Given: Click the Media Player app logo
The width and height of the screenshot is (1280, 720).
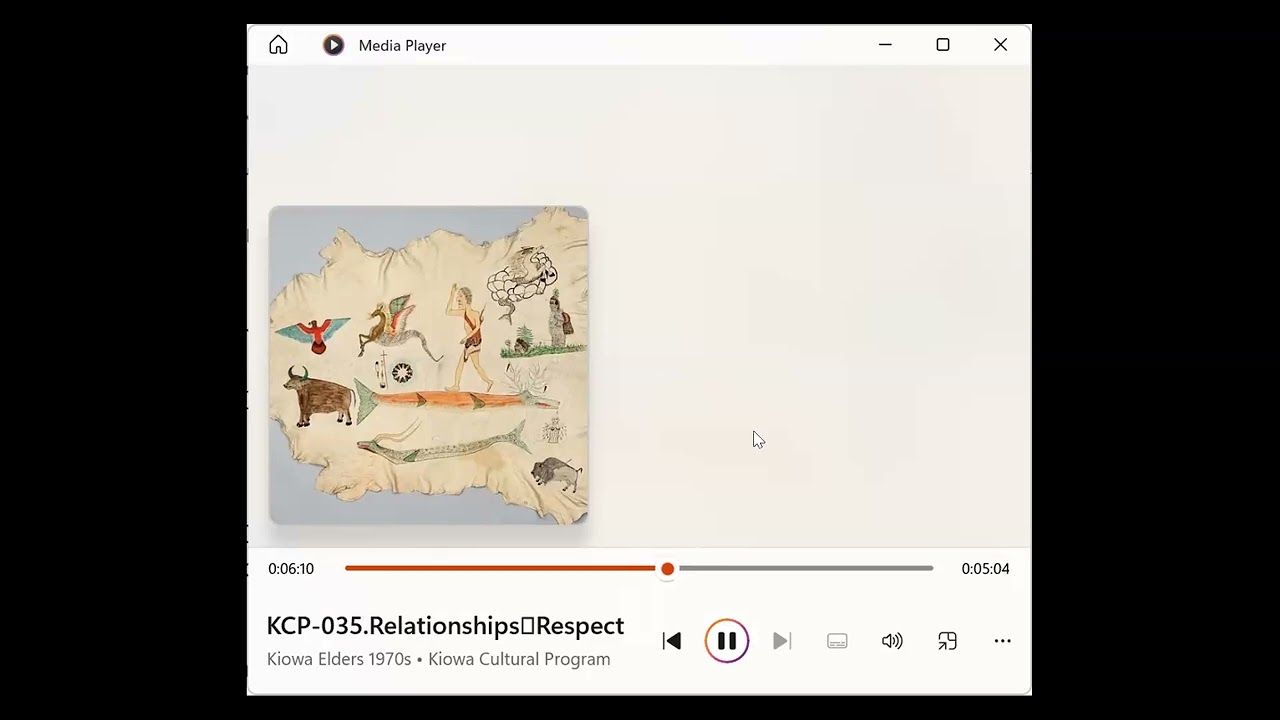Looking at the screenshot, I should point(333,45).
